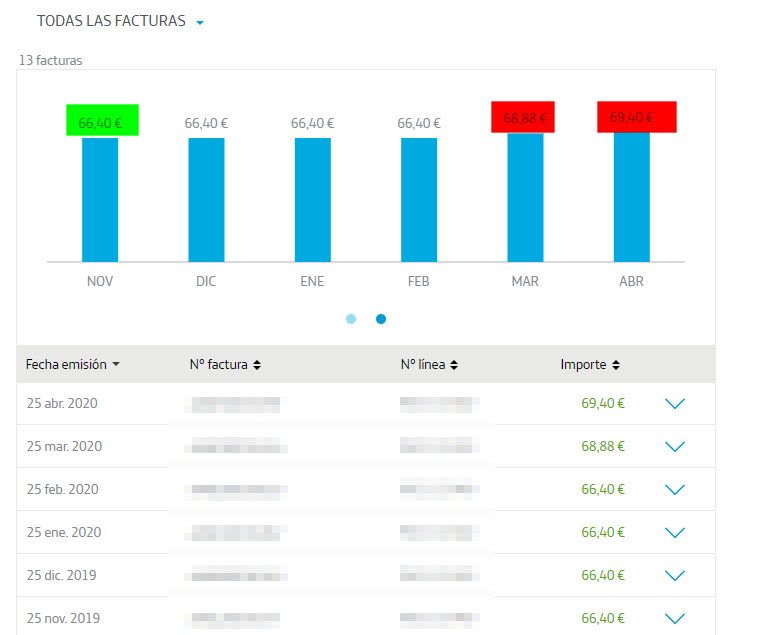Click the 68,88 € amount in table

[x=602, y=447]
